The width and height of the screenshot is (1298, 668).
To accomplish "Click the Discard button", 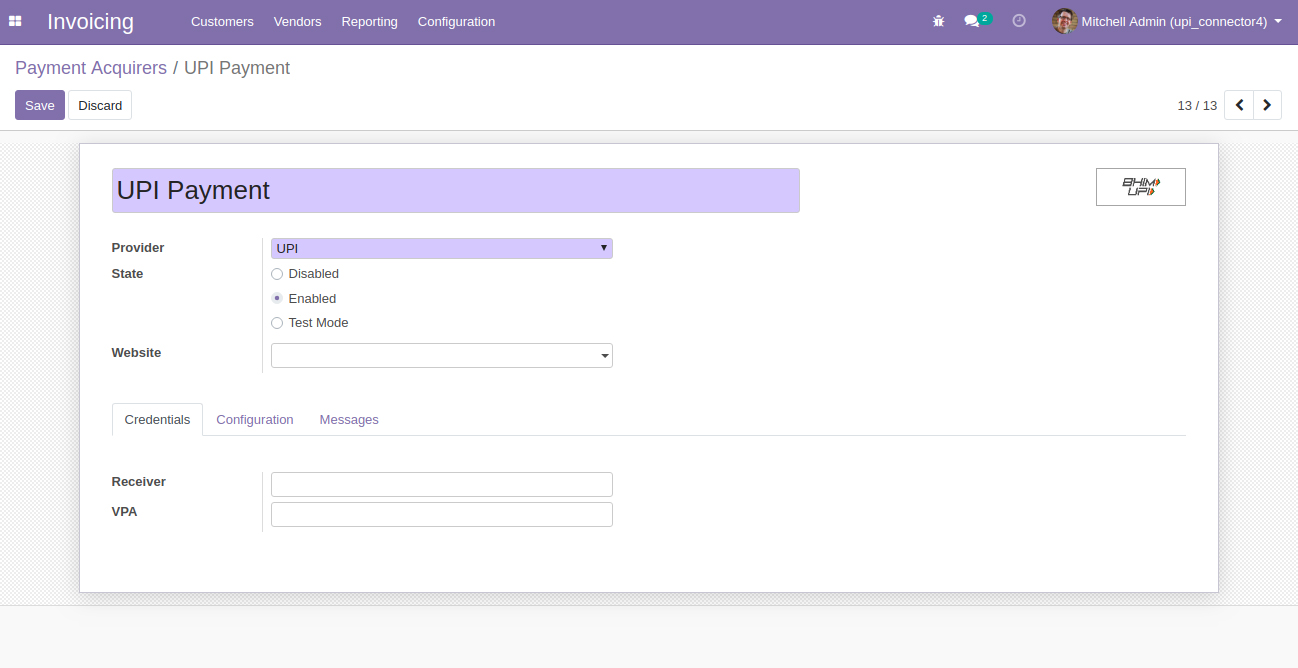I will tap(100, 105).
